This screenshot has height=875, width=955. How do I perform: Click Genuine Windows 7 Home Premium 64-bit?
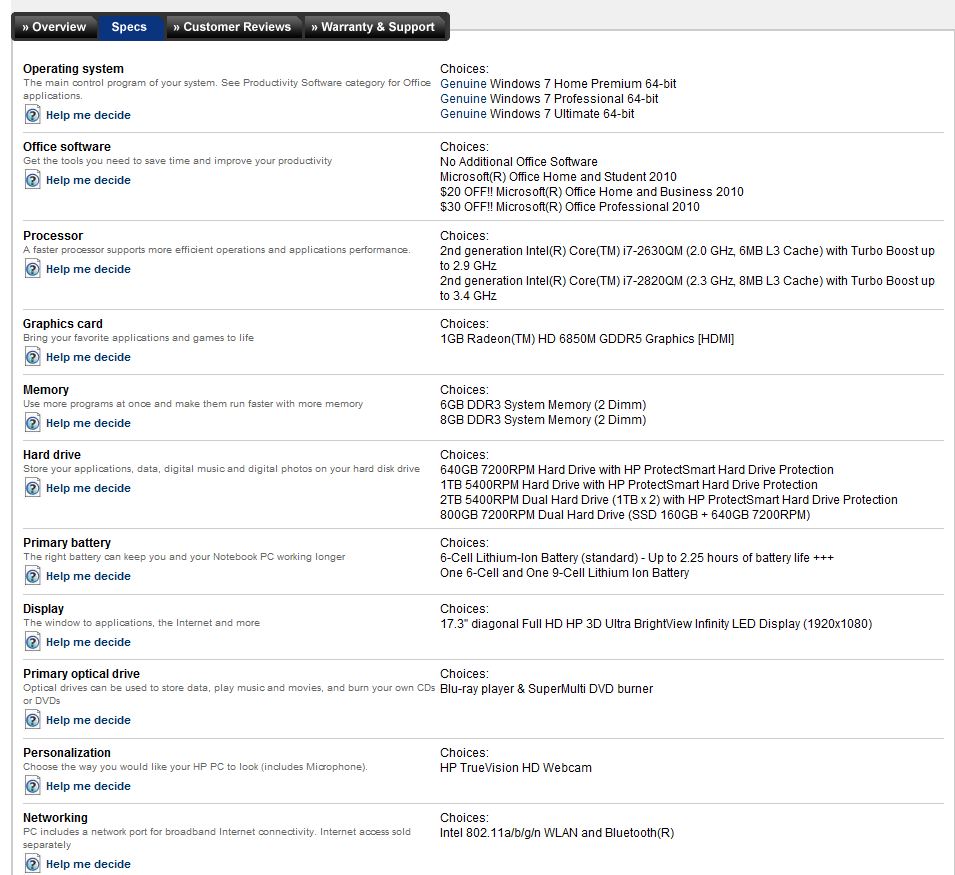click(558, 84)
